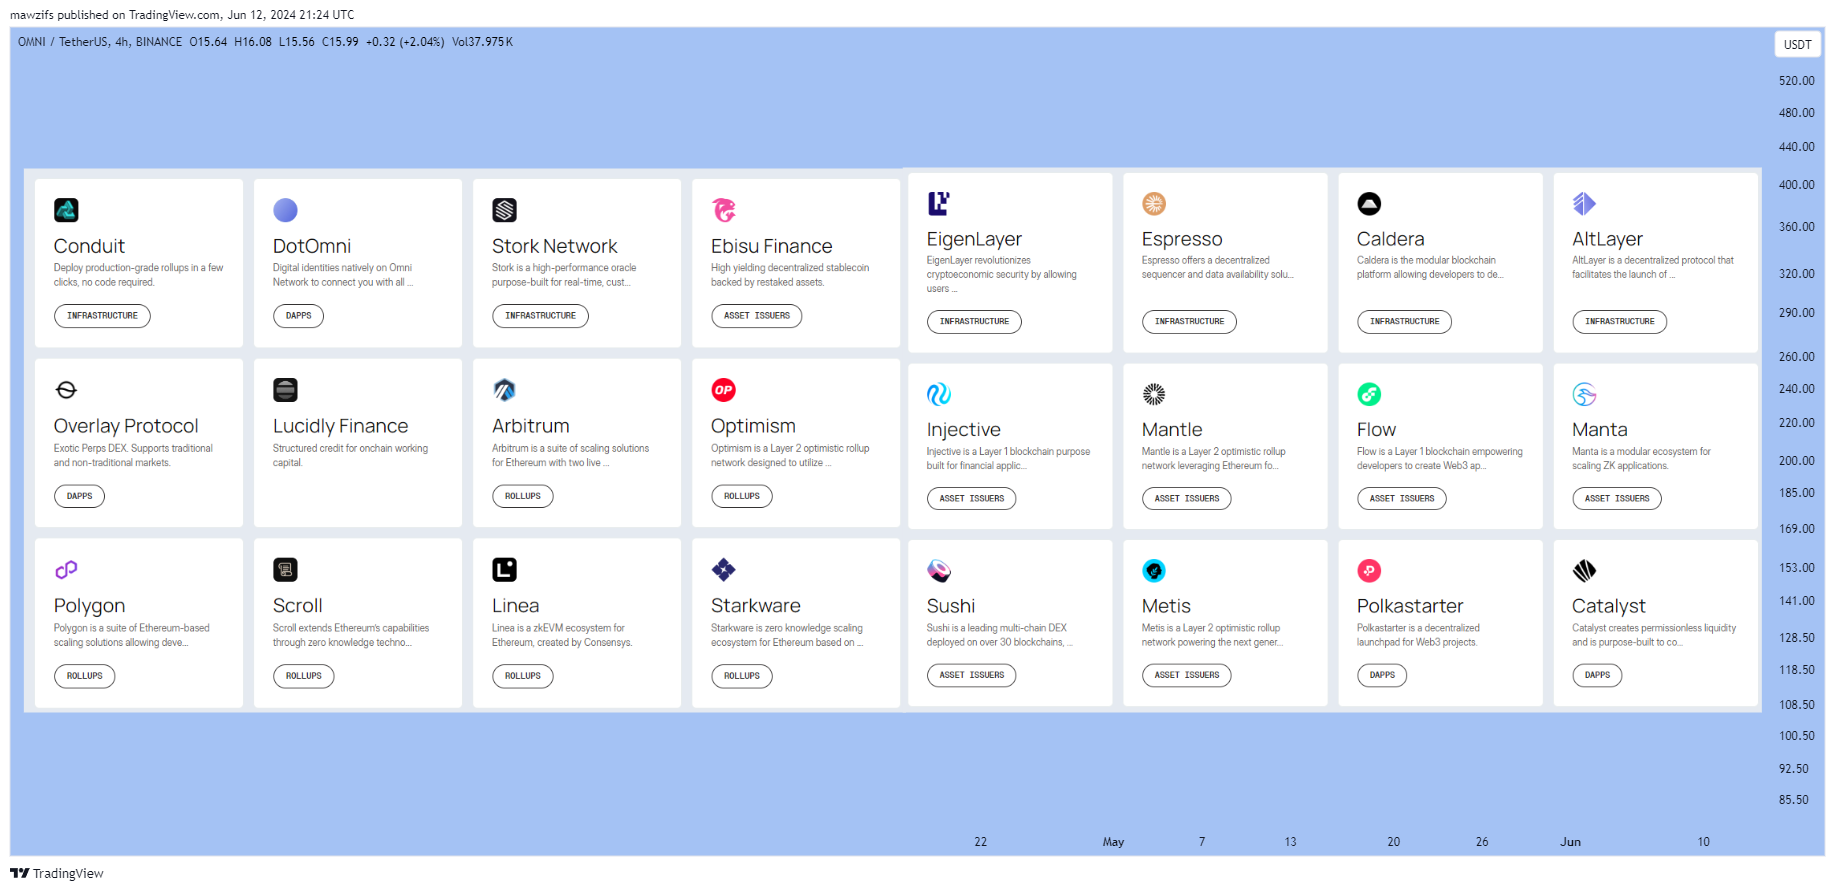Click the Overlay Protocol logo icon
Viewport: 1835px width, 891px height.
(x=66, y=390)
